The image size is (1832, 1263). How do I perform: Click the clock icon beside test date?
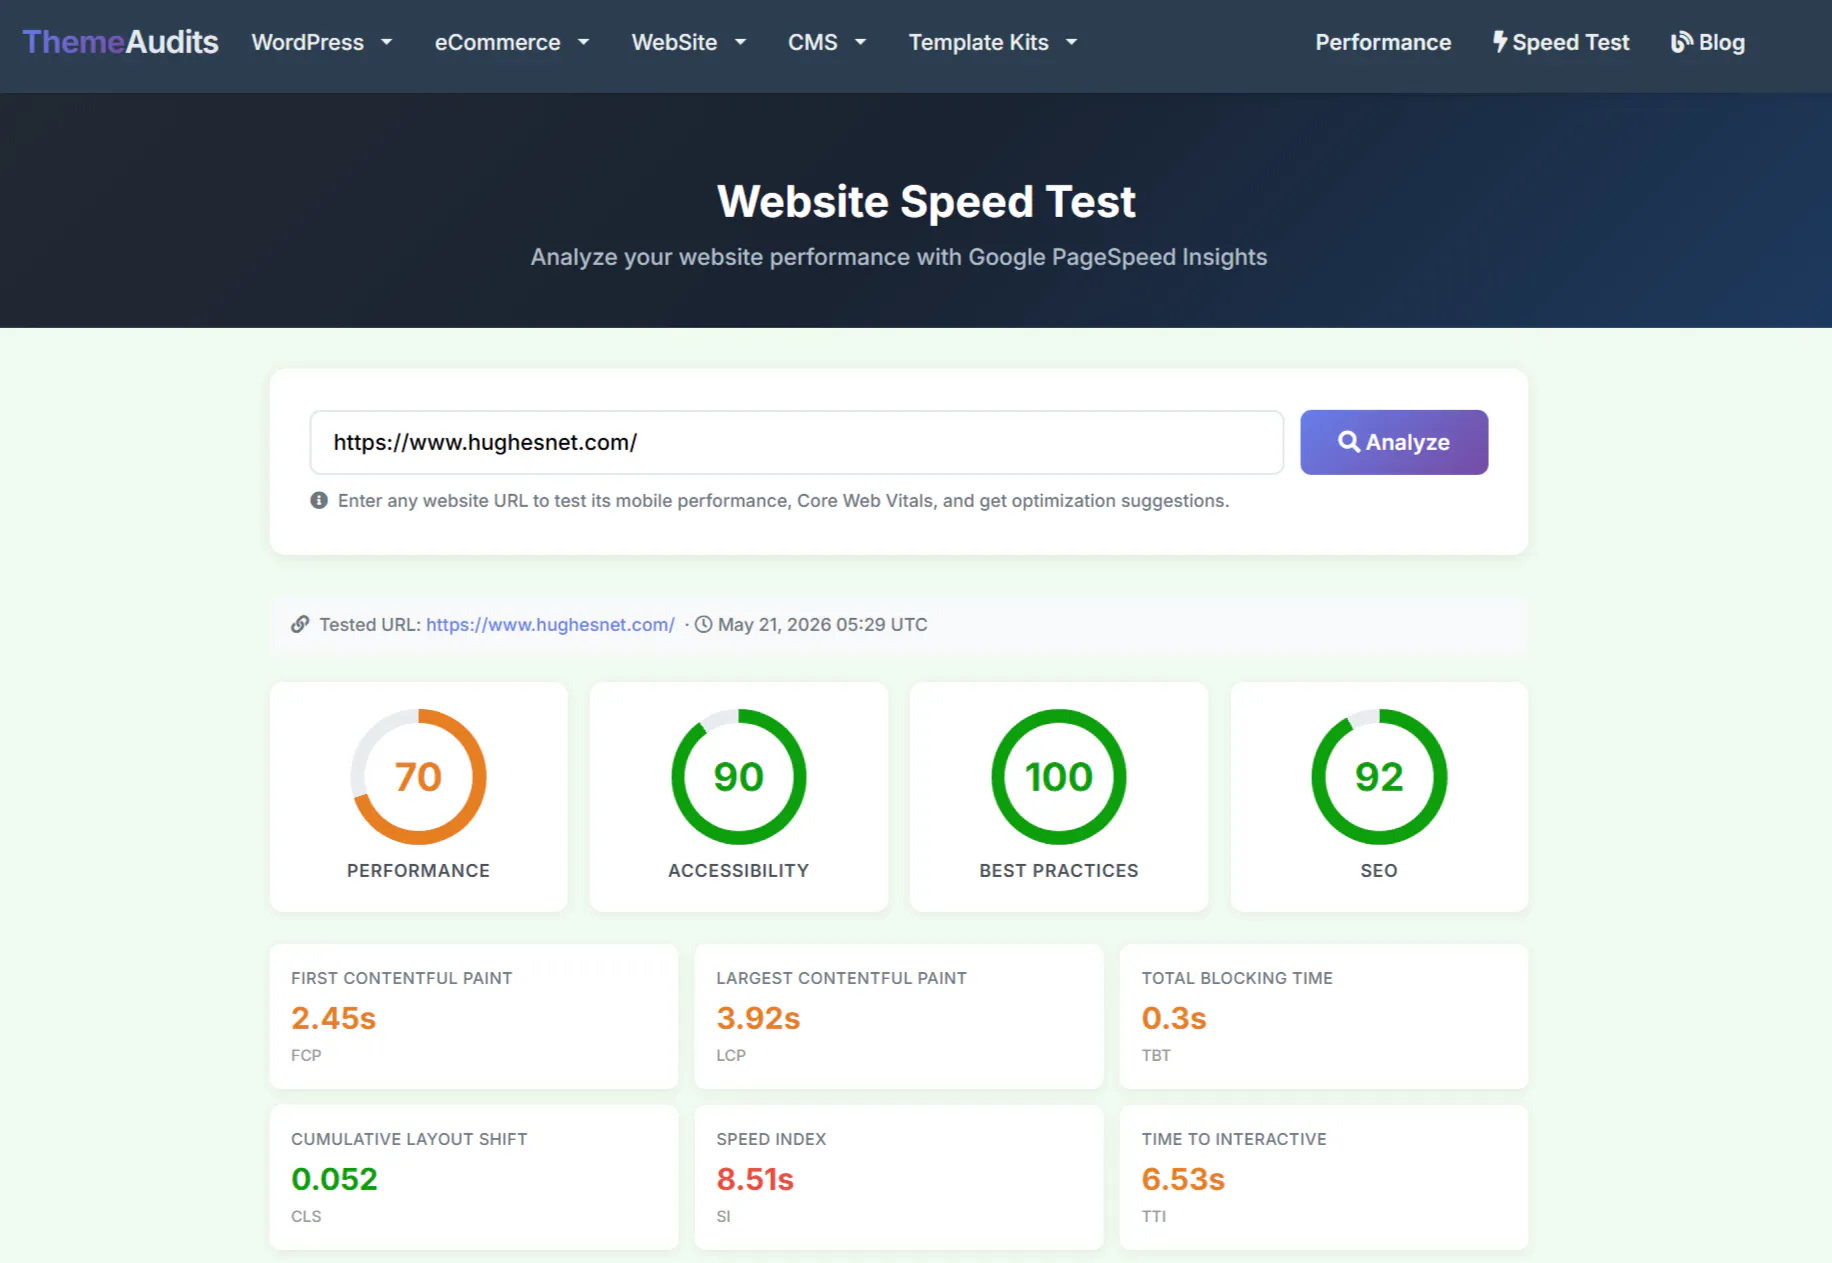704,624
